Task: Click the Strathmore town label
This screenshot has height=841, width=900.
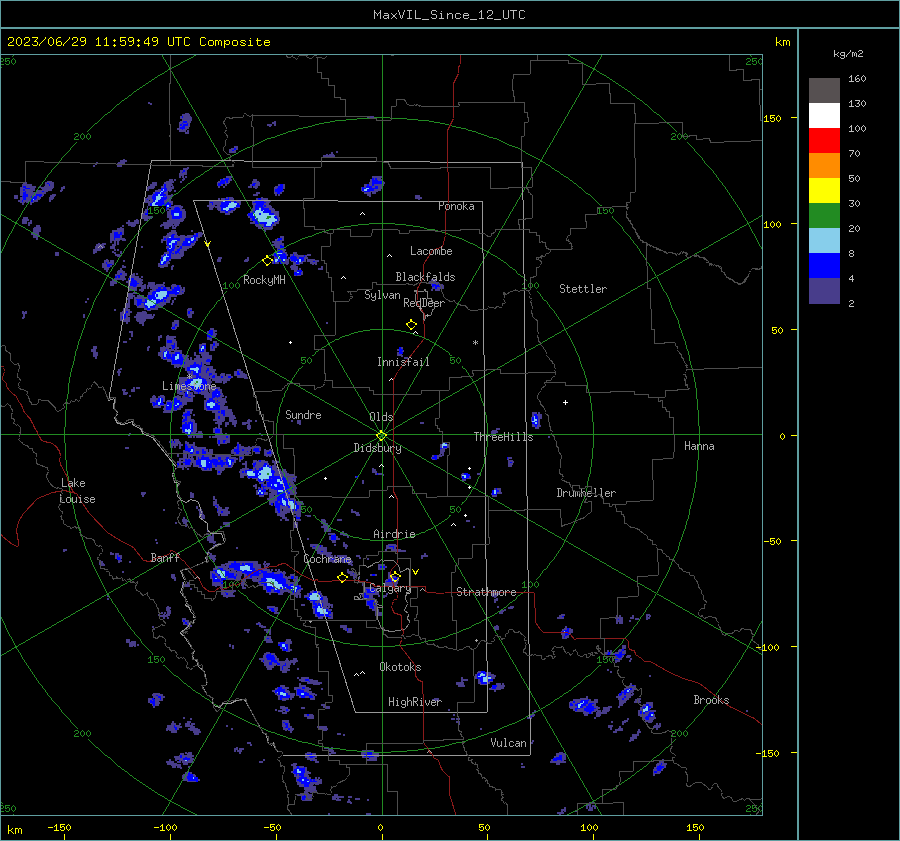Action: 486,592
